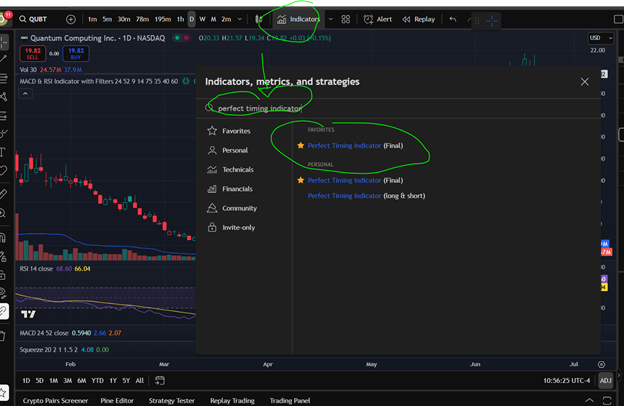624x406 pixels.
Task: Select the 1h timeframe
Action: (180, 19)
